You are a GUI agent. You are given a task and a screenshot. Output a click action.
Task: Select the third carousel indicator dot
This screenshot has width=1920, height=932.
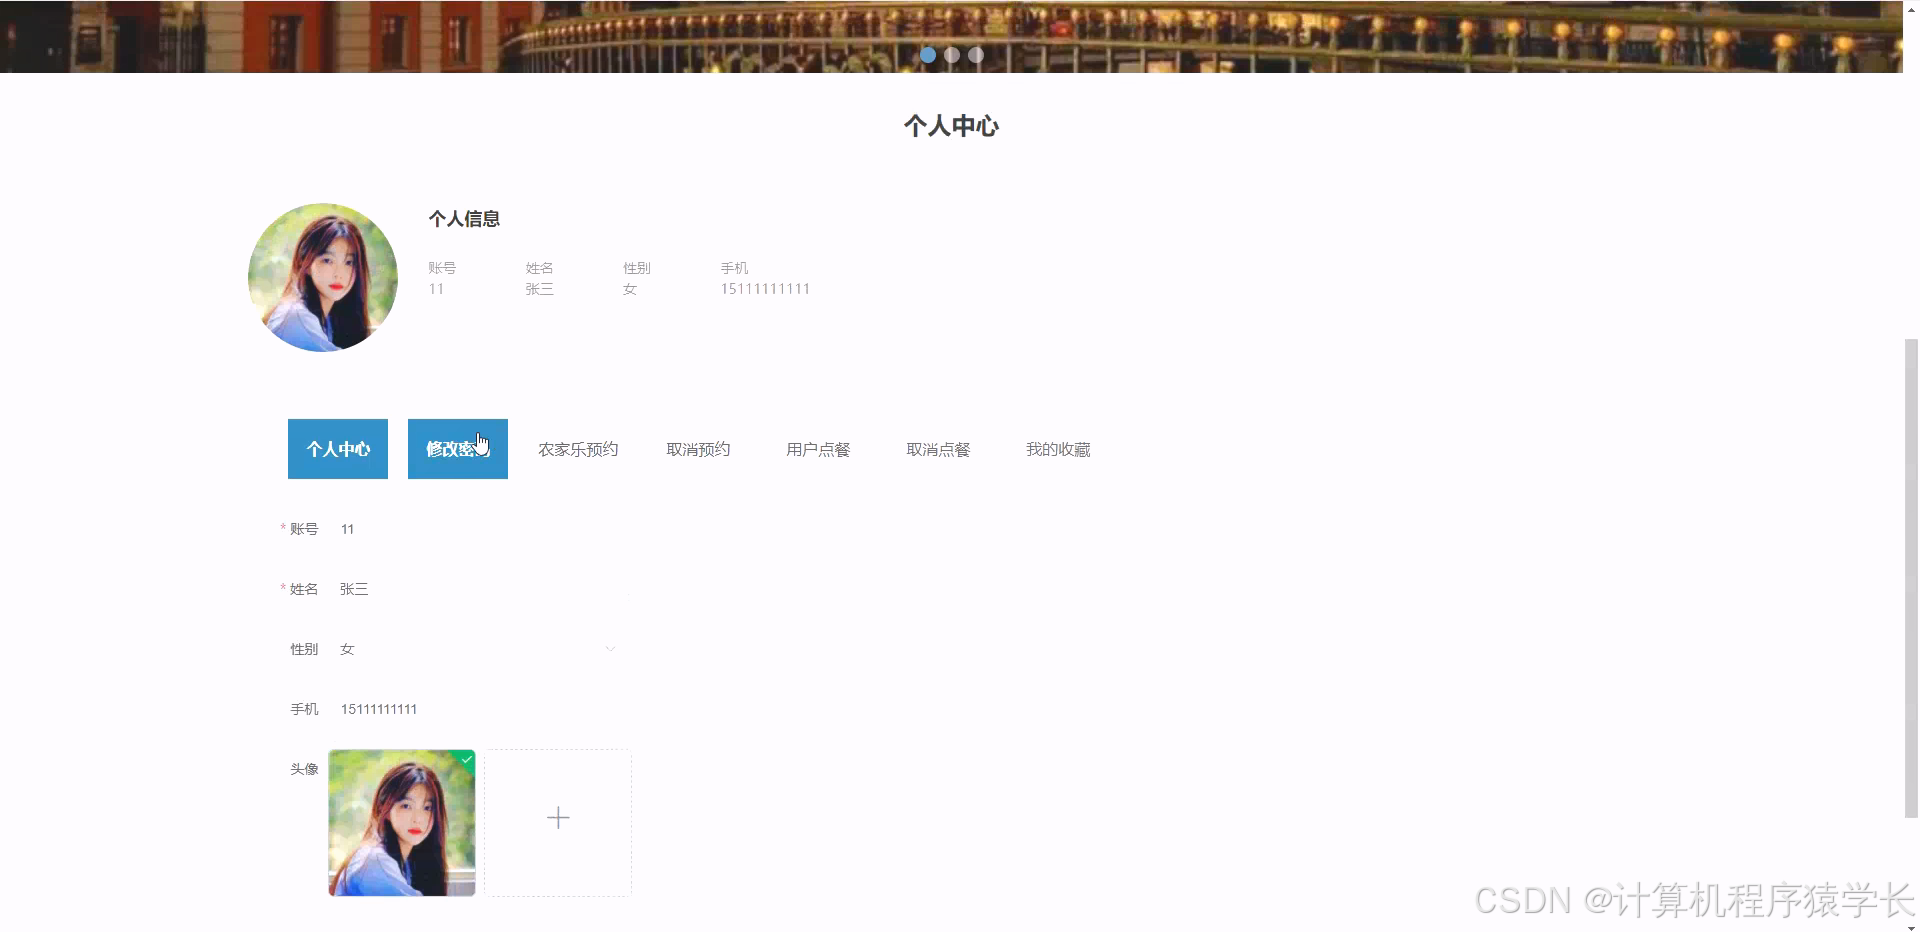pyautogui.click(x=975, y=55)
